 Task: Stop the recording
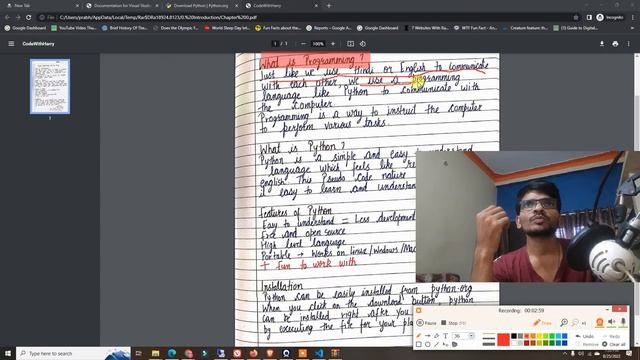[453, 323]
